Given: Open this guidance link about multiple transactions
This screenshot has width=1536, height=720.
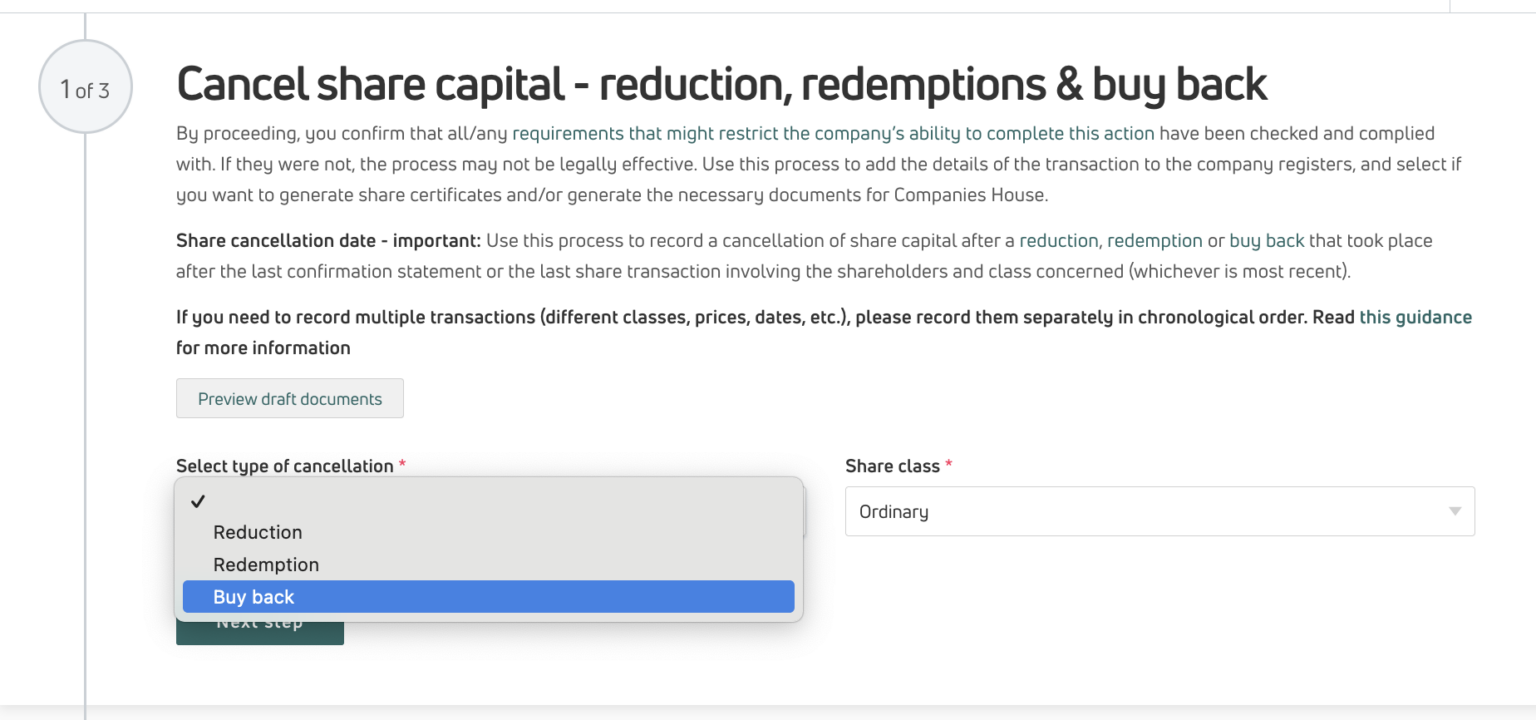Looking at the screenshot, I should tap(1415, 316).
